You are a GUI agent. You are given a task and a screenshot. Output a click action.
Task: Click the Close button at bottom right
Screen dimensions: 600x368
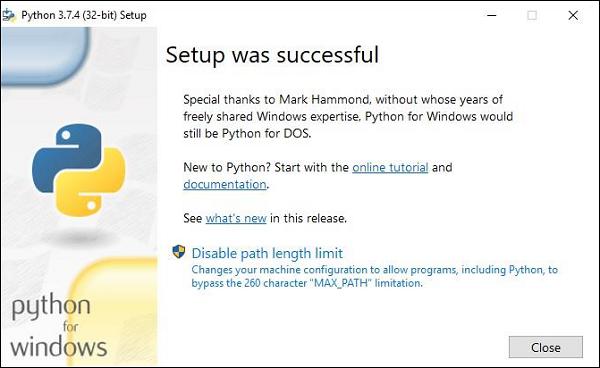tap(546, 347)
